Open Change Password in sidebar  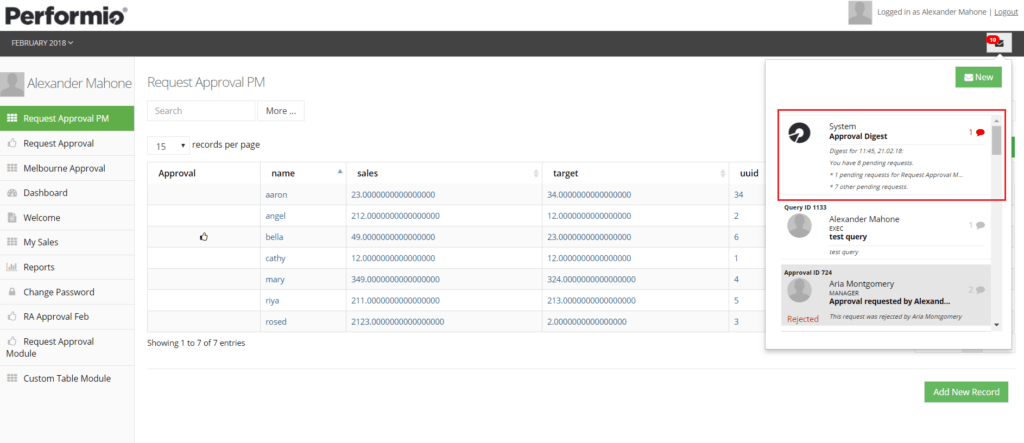(67, 292)
